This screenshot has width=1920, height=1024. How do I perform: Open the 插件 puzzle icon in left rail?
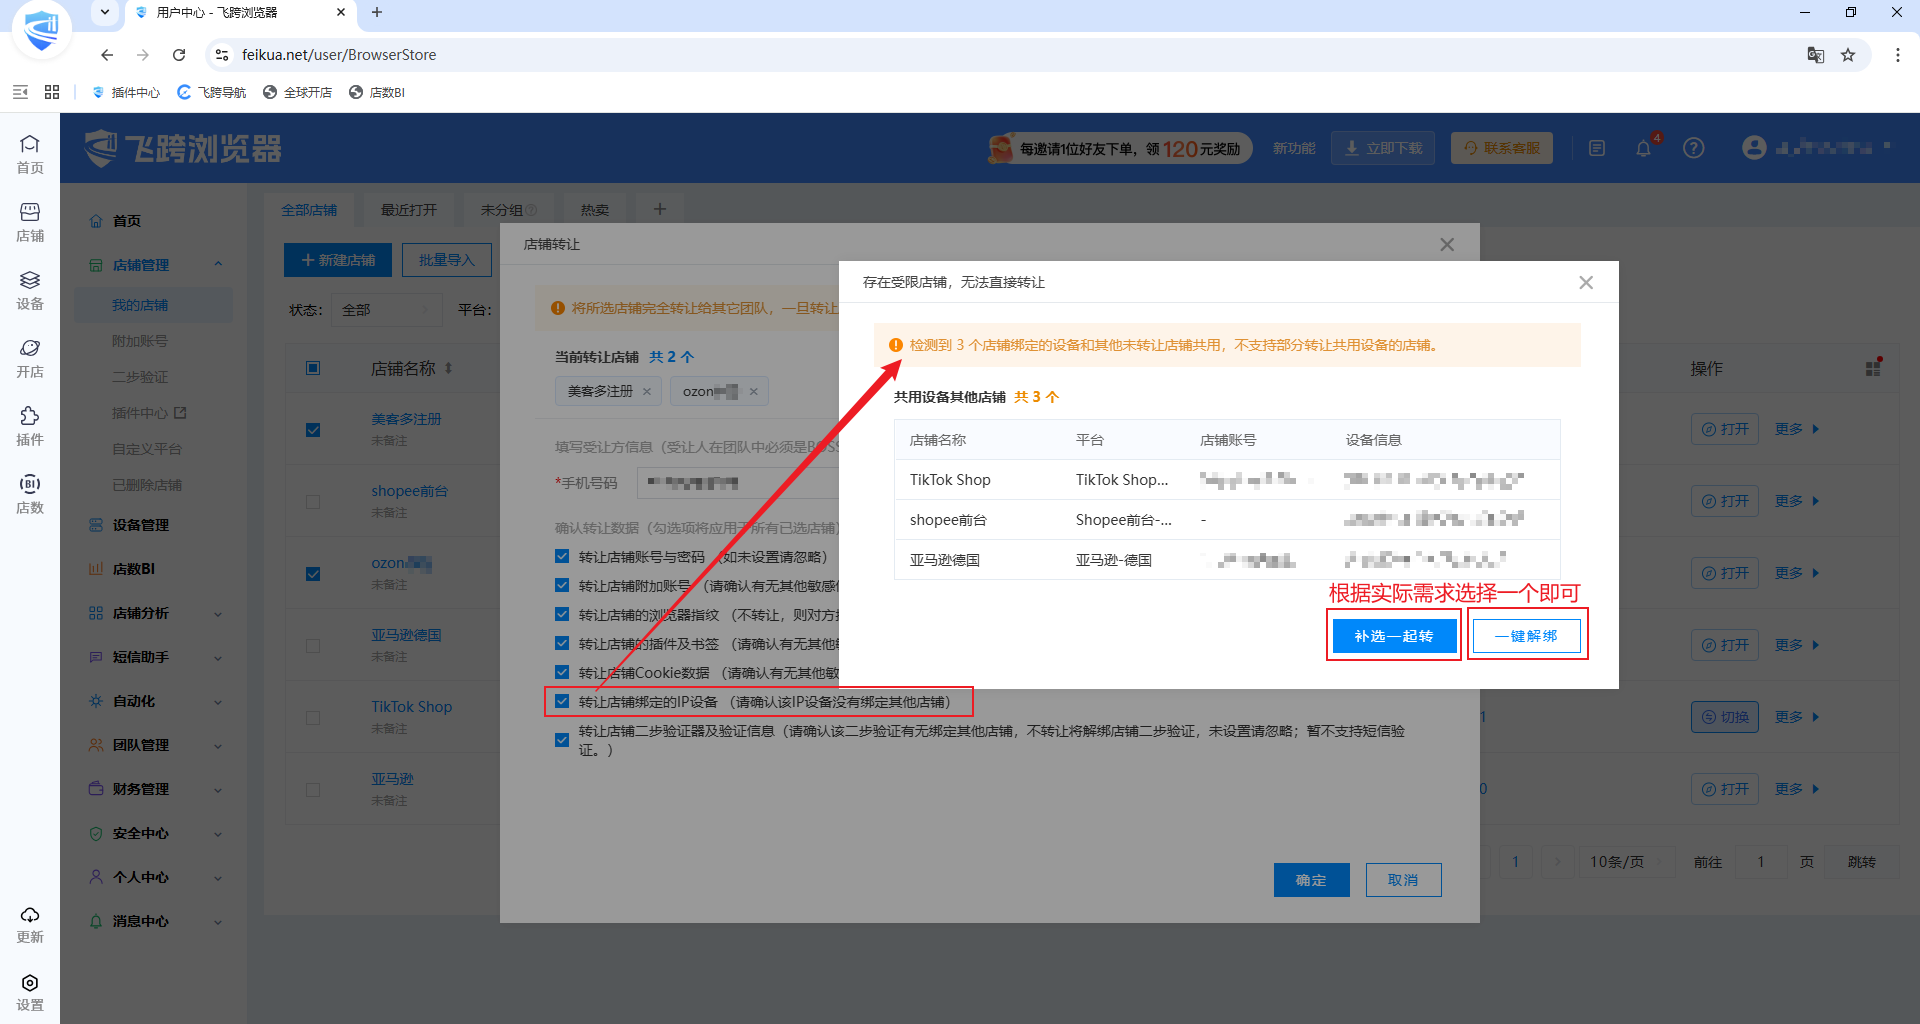coord(30,426)
